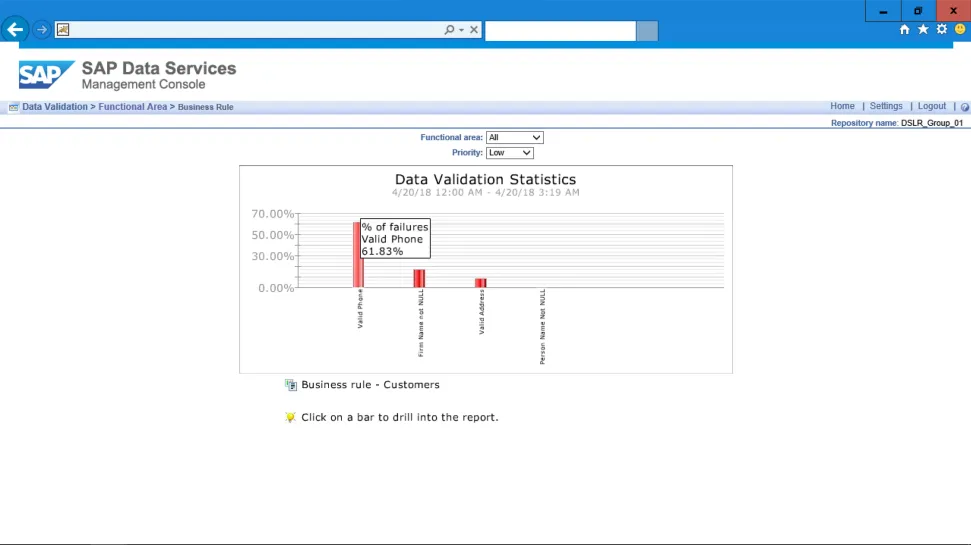The height and width of the screenshot is (545, 971).
Task: Click the address bar search magnifier icon
Action: tap(449, 30)
